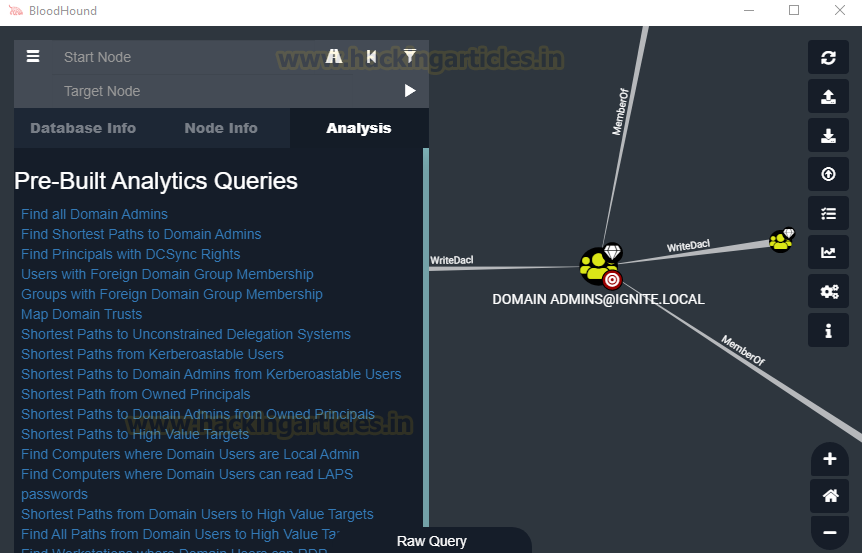This screenshot has height=553, width=862.
Task: Run Find Shortest Paths to Domain Admins
Action: (141, 234)
